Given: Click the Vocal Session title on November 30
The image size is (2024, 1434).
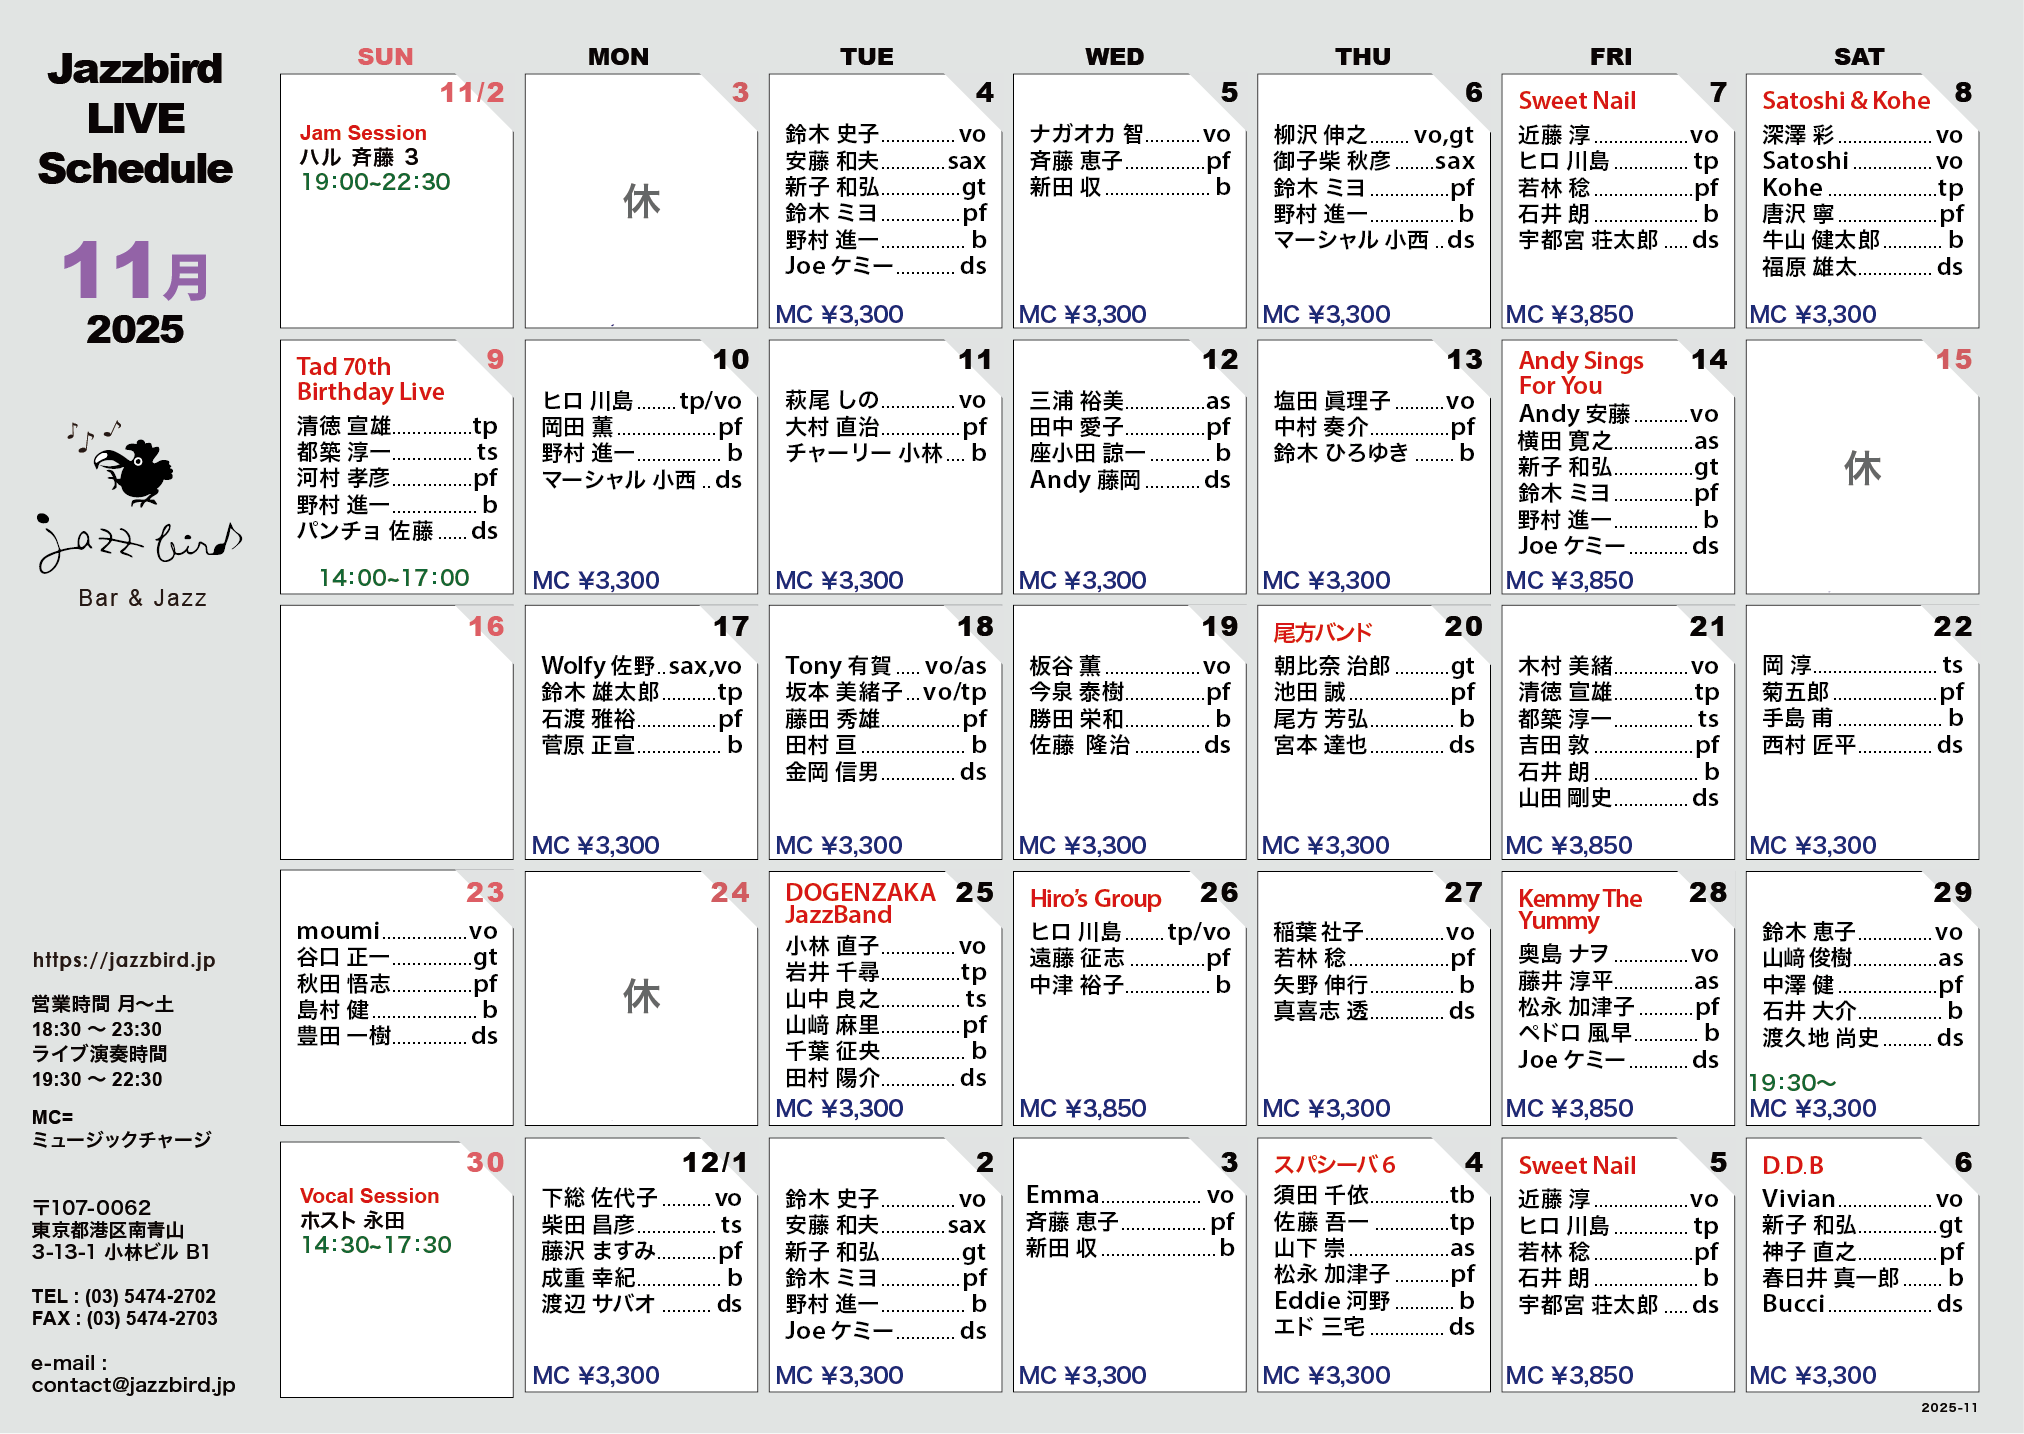Looking at the screenshot, I should pyautogui.click(x=369, y=1196).
